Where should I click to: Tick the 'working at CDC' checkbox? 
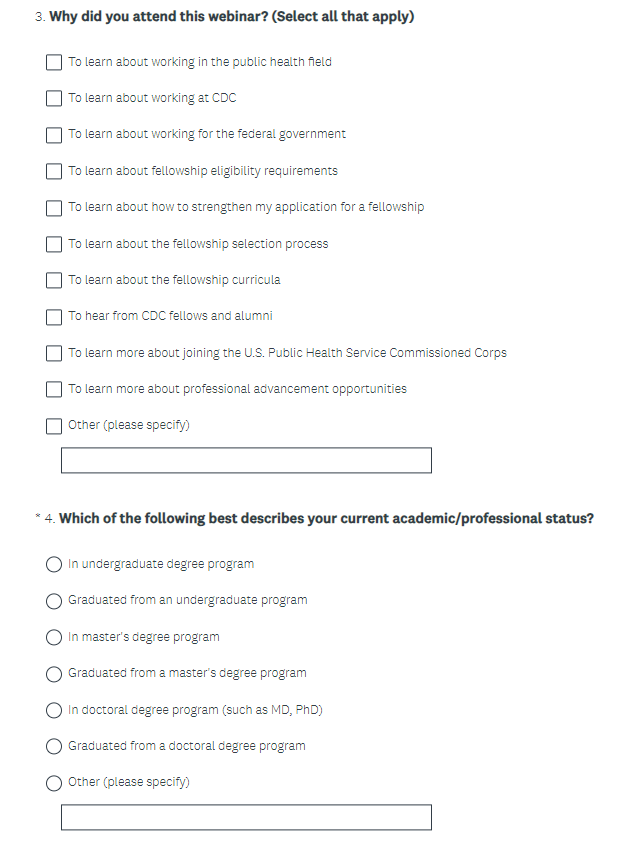tap(54, 98)
